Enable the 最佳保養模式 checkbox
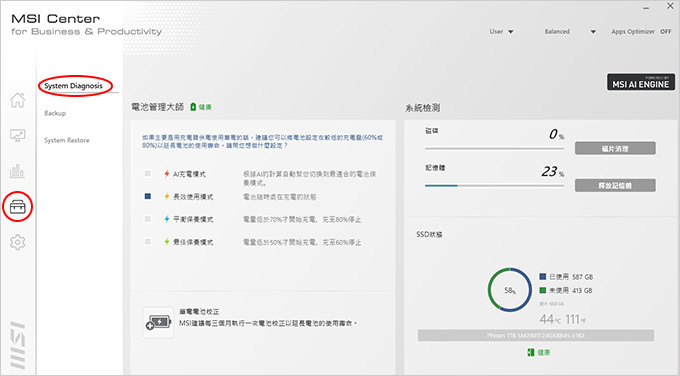680x376 pixels. tap(148, 242)
